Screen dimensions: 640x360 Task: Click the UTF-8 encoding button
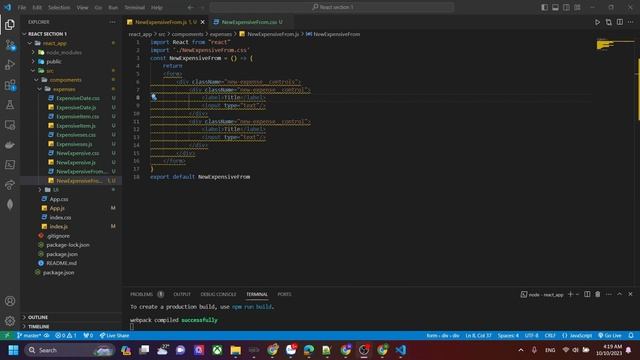click(x=531, y=336)
